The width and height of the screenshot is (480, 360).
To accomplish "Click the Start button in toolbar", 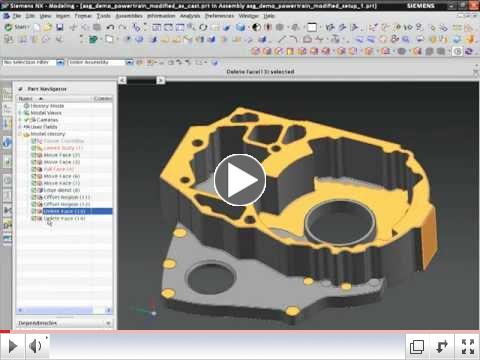I will tap(17, 27).
